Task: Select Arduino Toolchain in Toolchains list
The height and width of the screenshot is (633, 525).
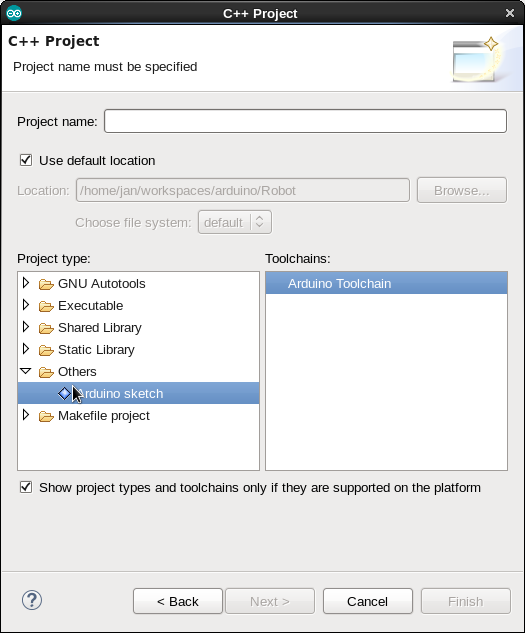Action: tap(386, 283)
